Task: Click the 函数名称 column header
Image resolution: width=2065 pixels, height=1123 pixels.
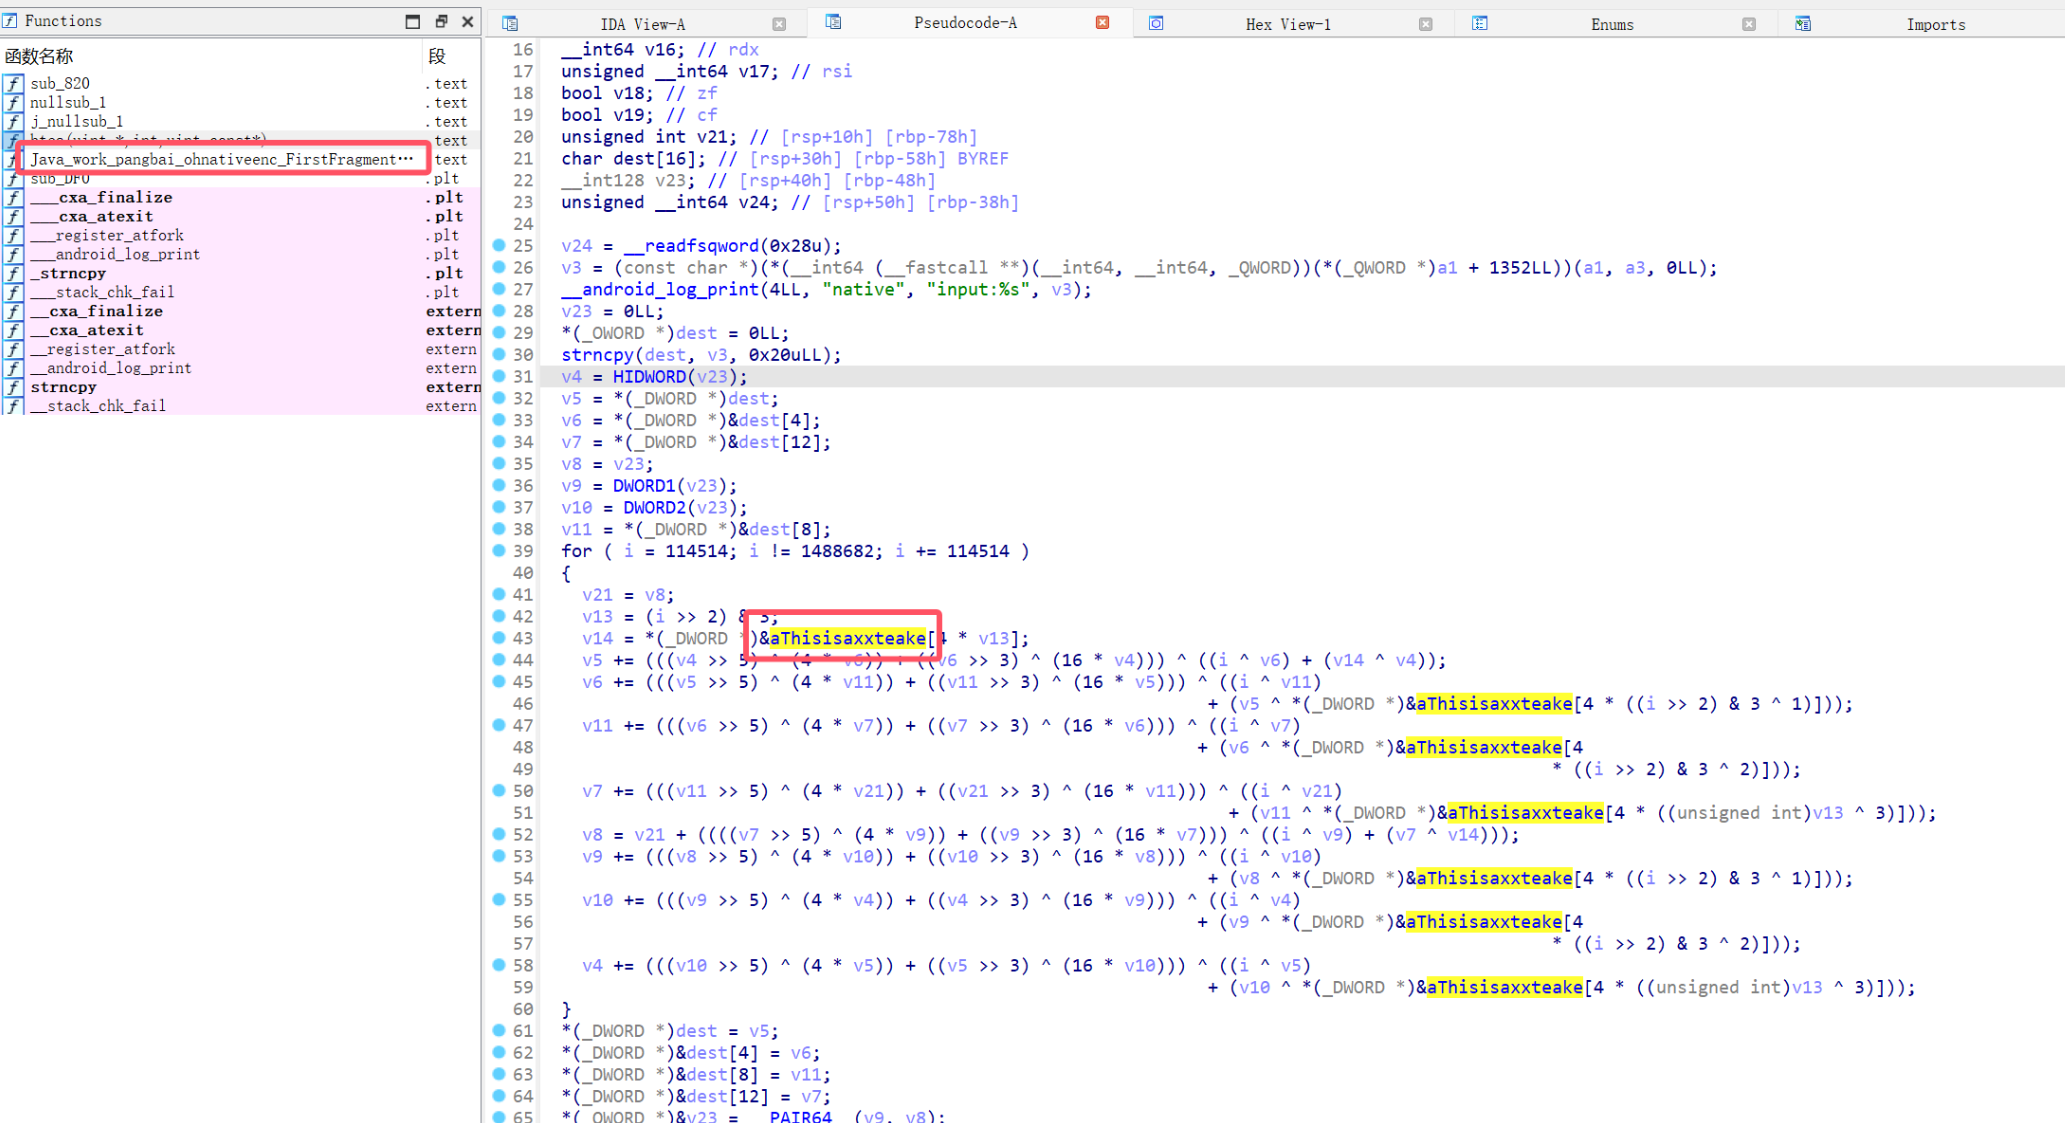Action: tap(40, 57)
